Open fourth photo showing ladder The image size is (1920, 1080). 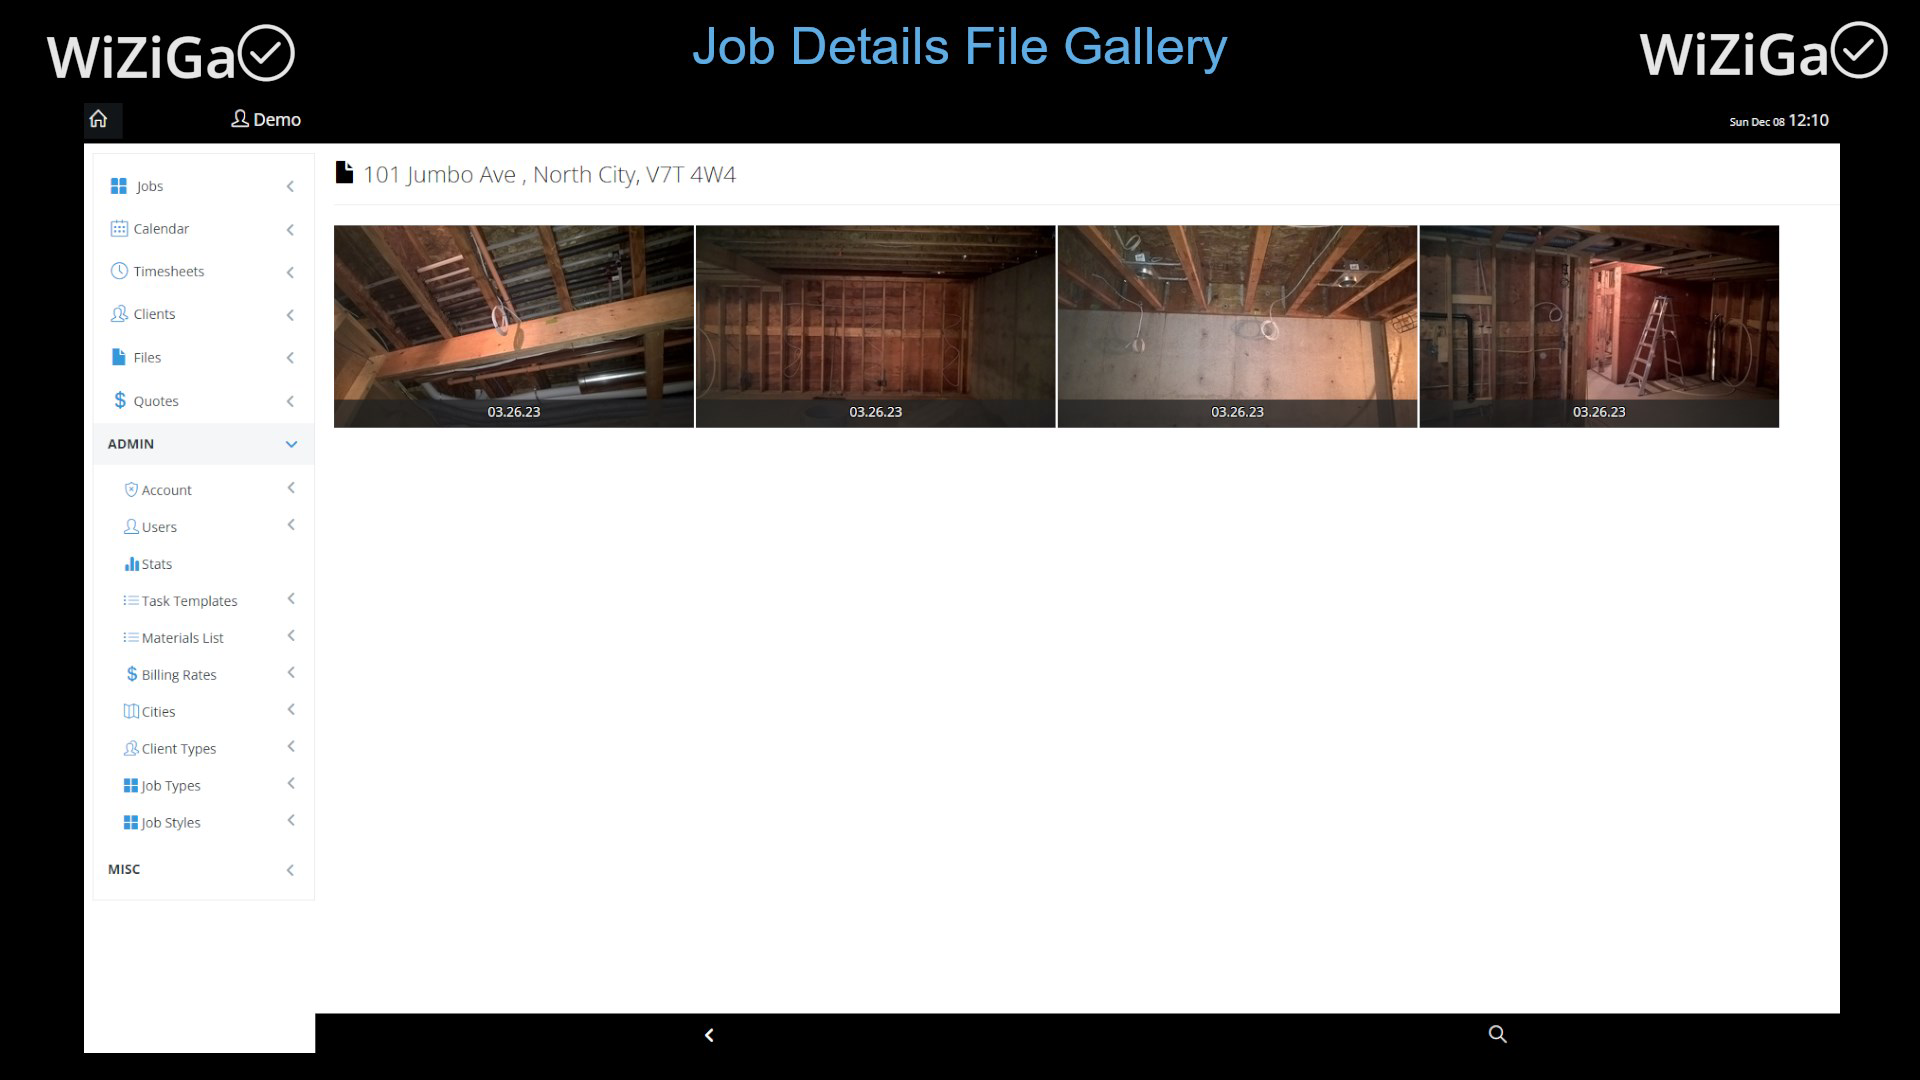pyautogui.click(x=1600, y=326)
